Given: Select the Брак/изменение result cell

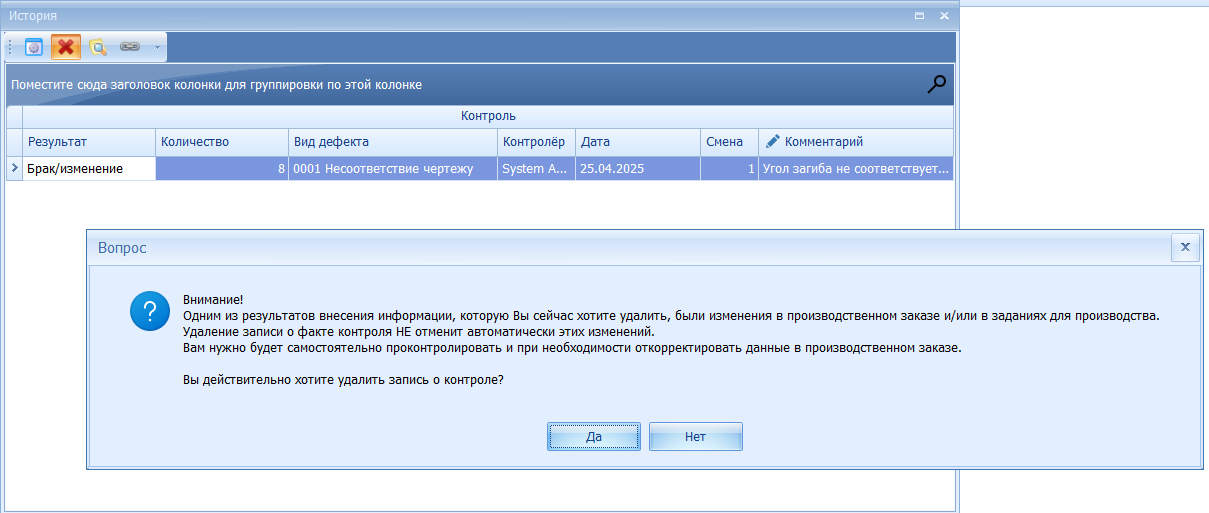Looking at the screenshot, I should click(x=89, y=169).
